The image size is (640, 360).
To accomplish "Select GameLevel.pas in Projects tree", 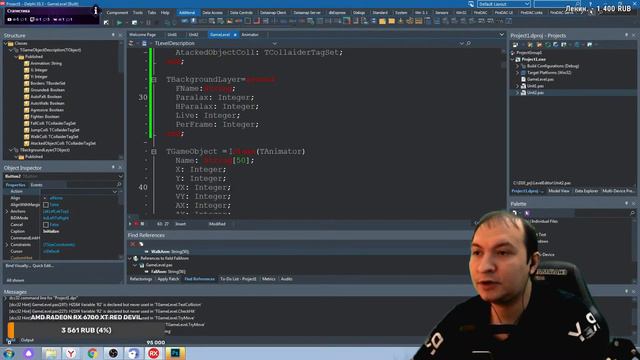I will (540, 80).
